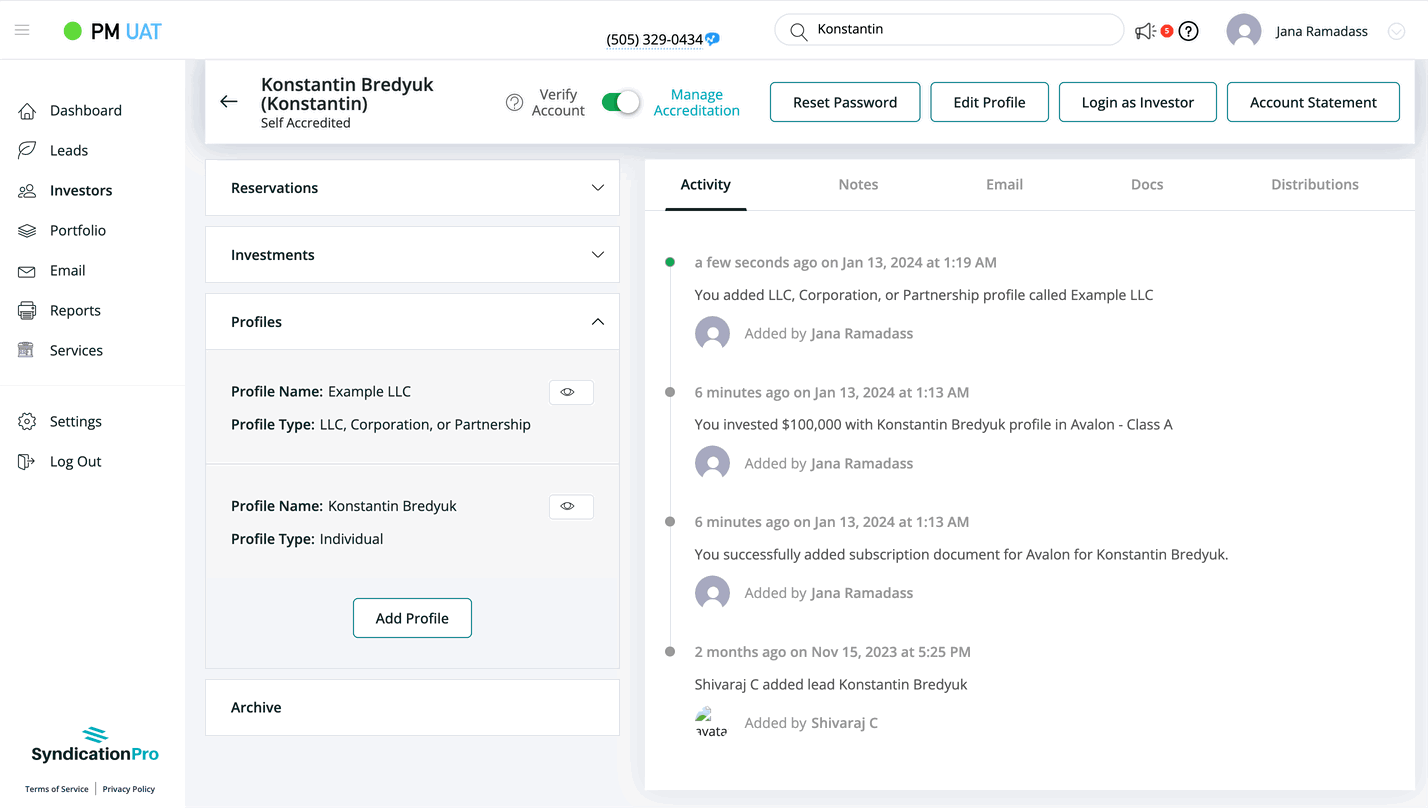Open the announcements megaphone icon
1428x808 pixels.
coord(1145,32)
